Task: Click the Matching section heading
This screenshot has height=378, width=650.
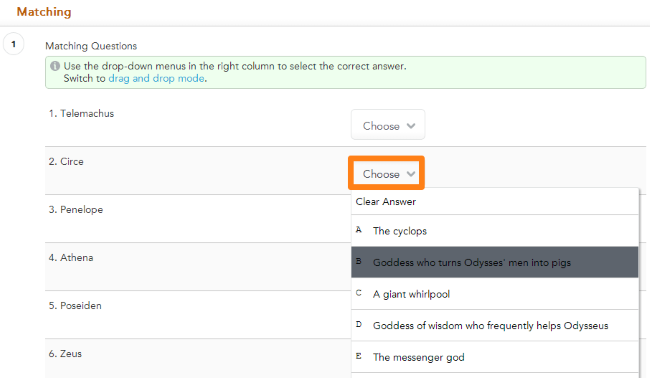Action: 44,12
